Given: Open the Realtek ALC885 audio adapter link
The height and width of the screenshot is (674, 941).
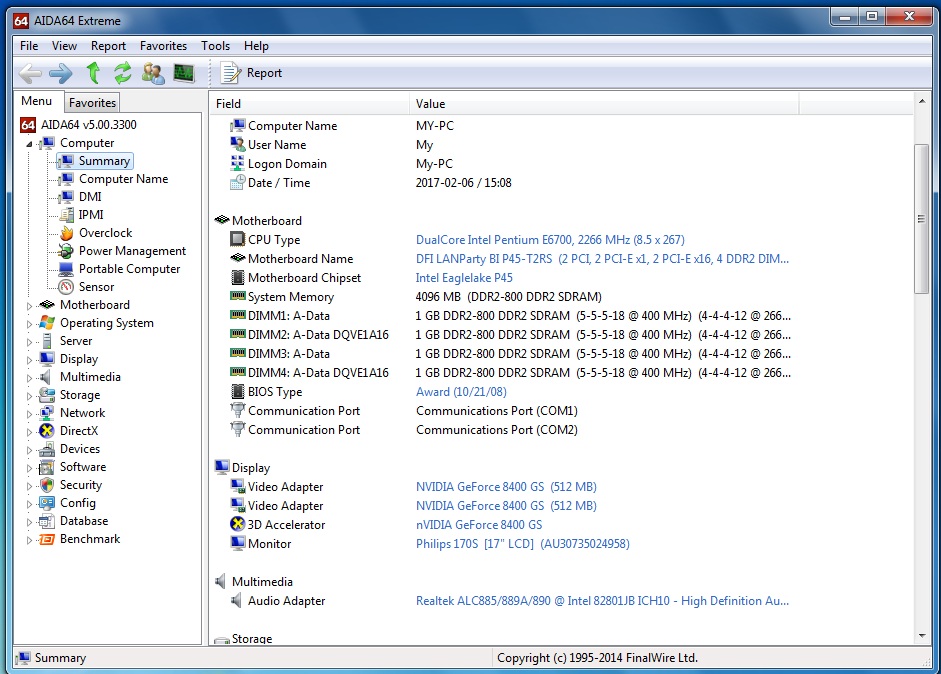Looking at the screenshot, I should coord(602,601).
